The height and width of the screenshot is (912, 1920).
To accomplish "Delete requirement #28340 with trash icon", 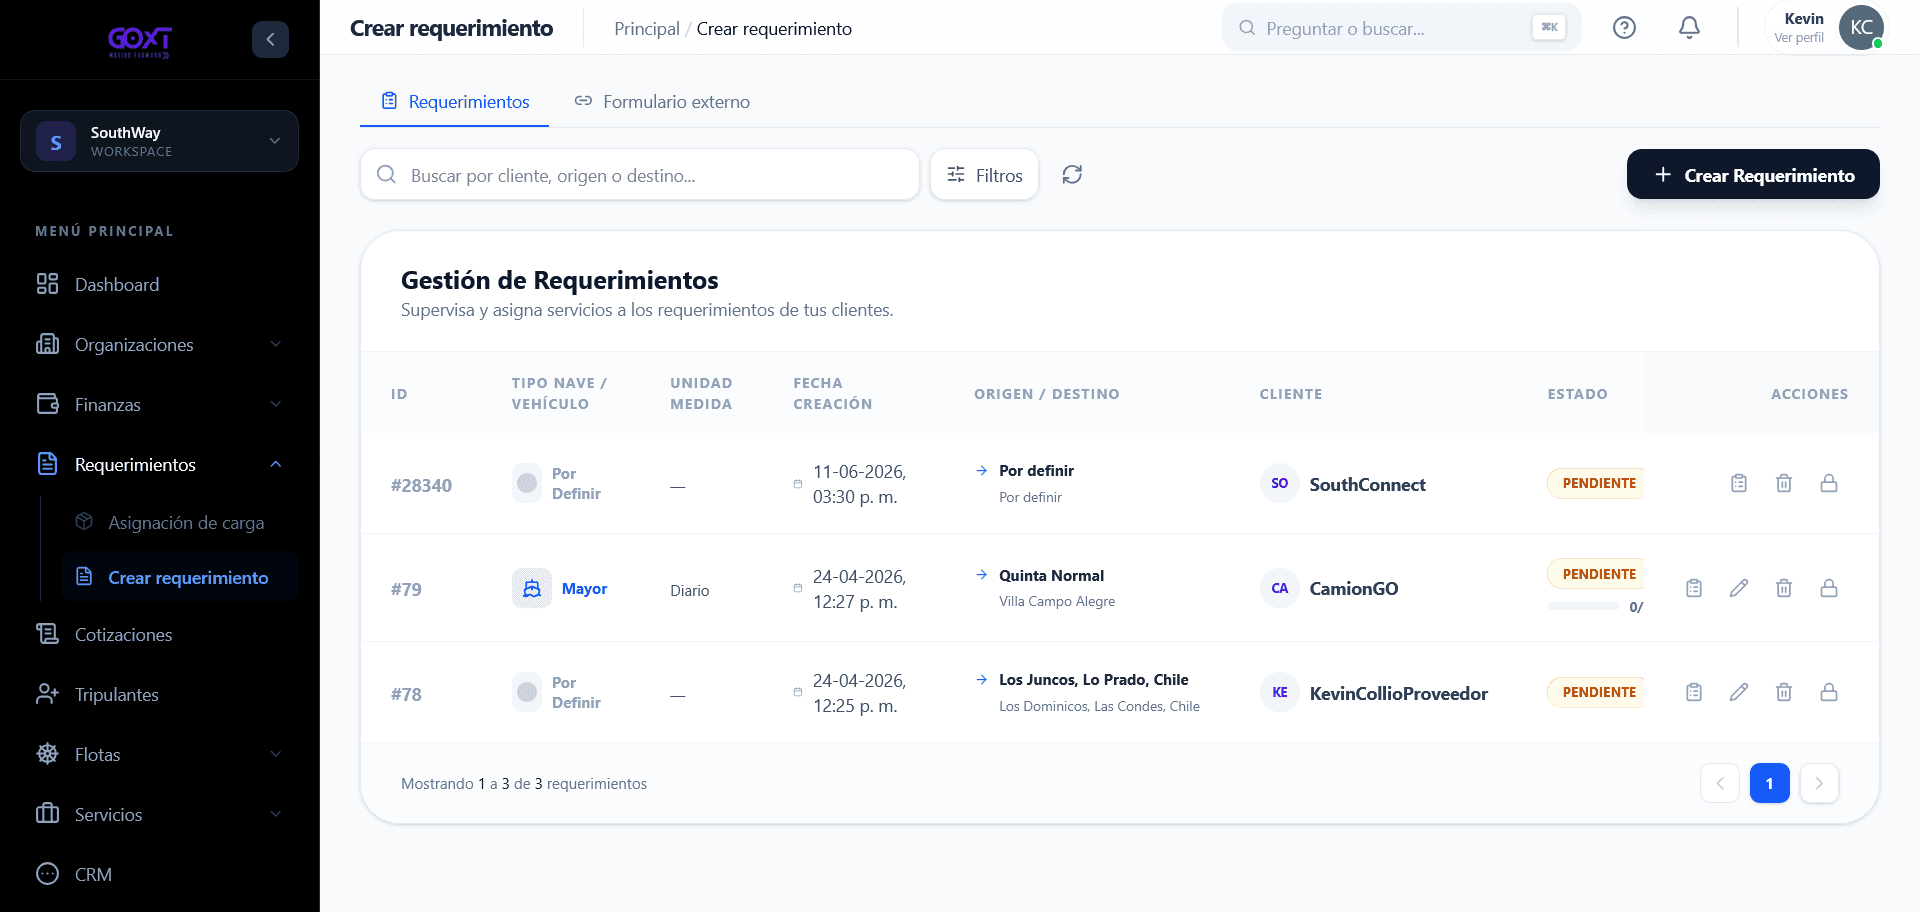I will click(1784, 483).
